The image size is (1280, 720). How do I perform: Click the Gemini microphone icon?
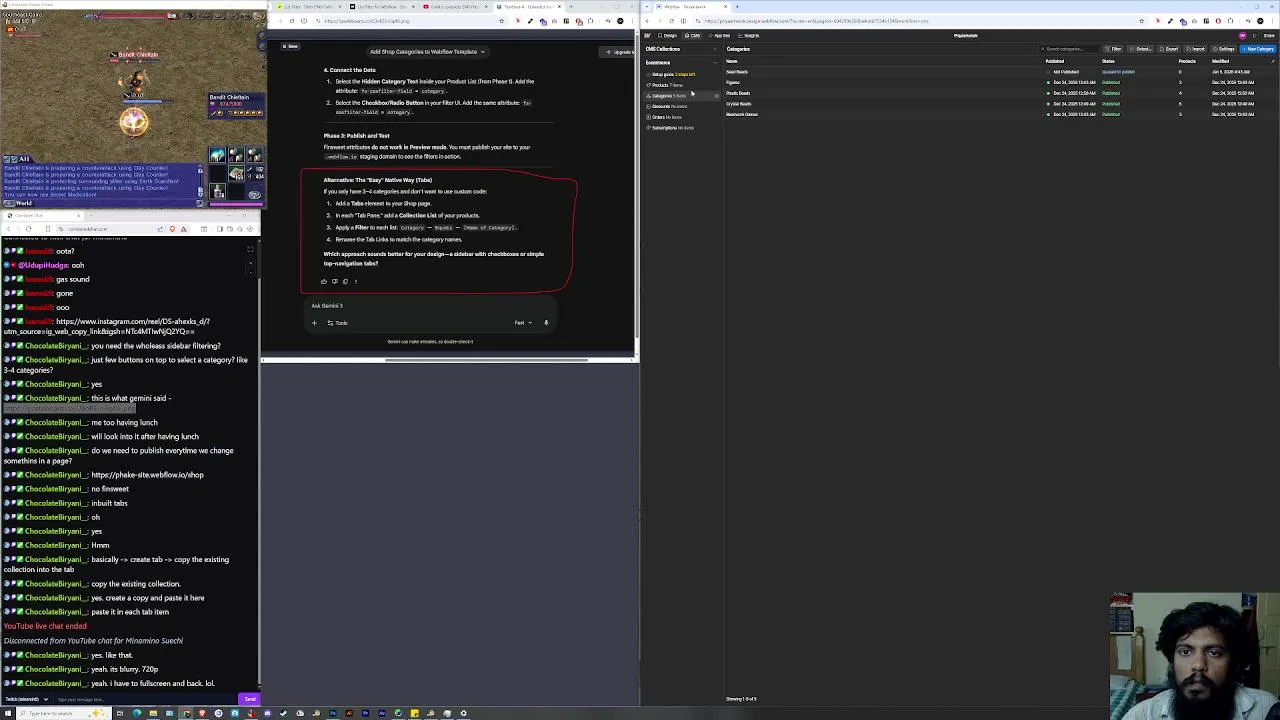(546, 323)
